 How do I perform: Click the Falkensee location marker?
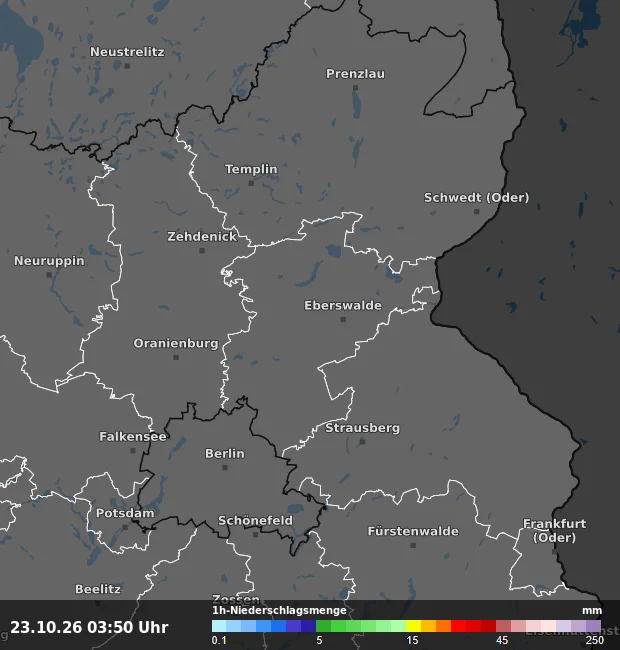(x=133, y=451)
